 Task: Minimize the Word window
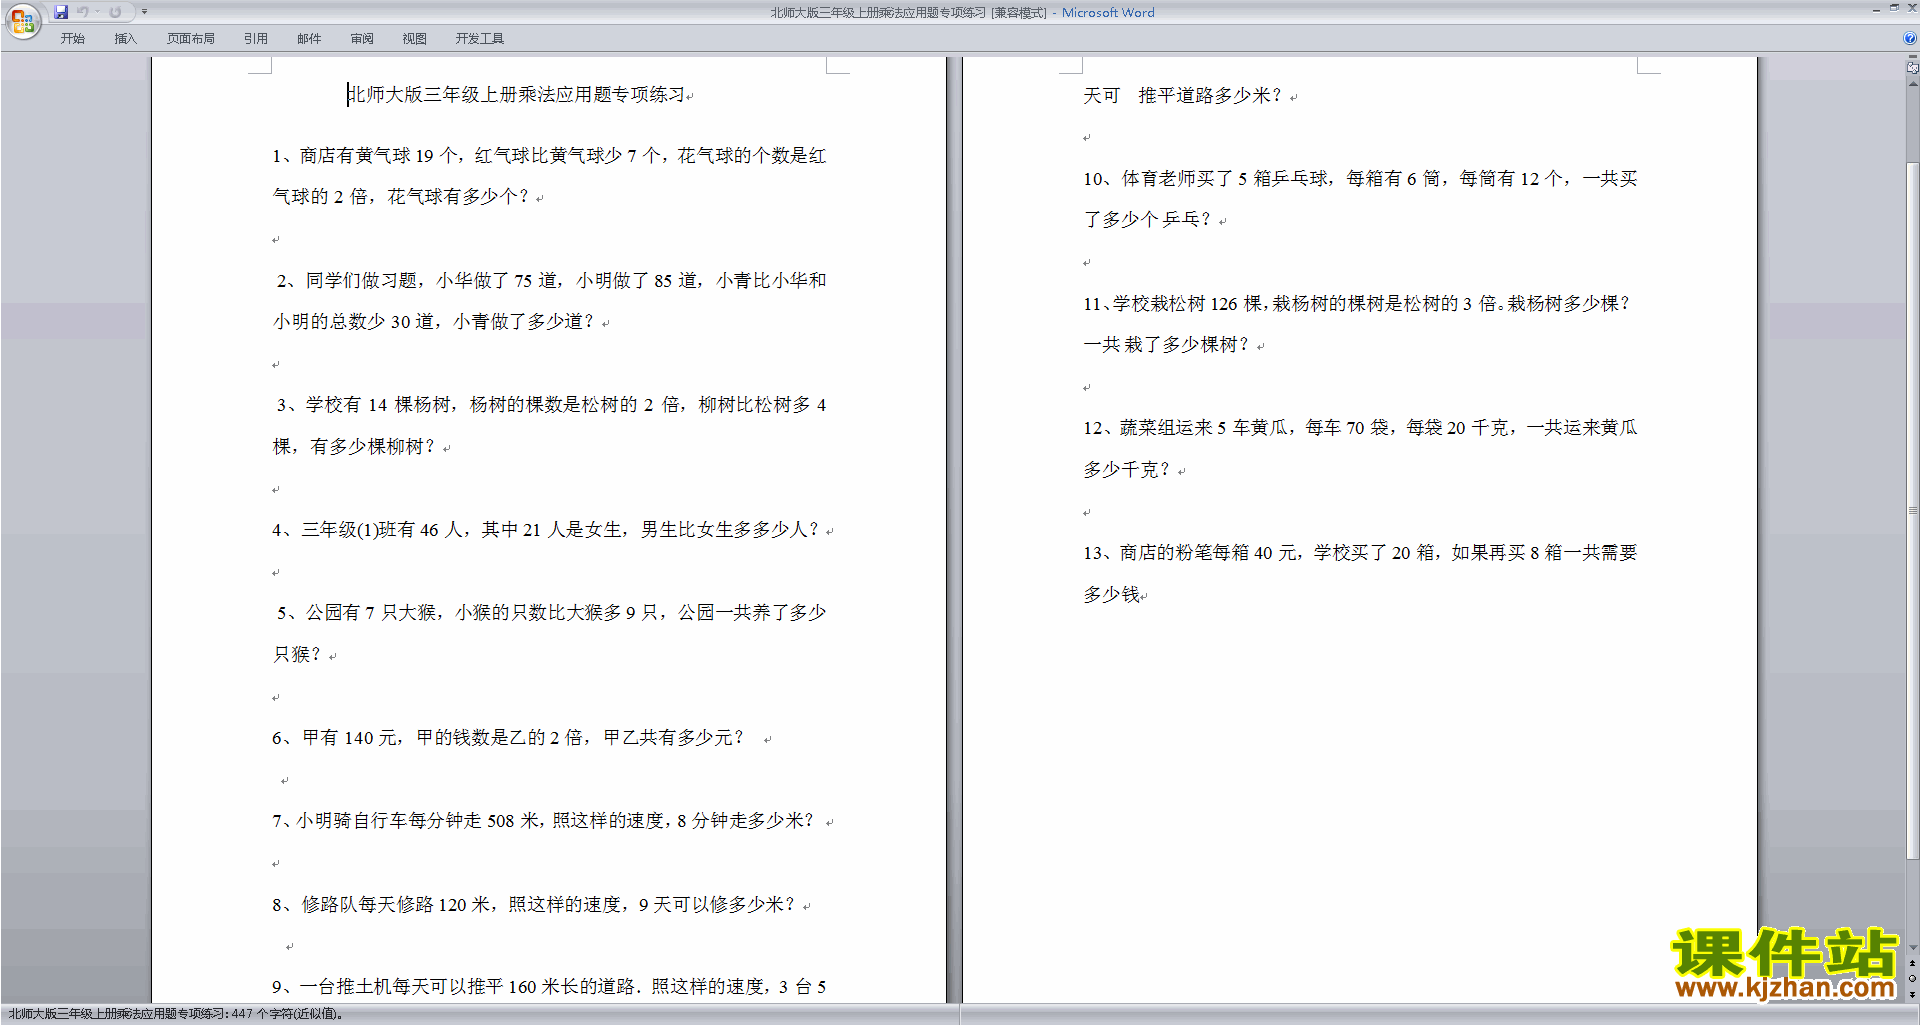(x=1876, y=9)
